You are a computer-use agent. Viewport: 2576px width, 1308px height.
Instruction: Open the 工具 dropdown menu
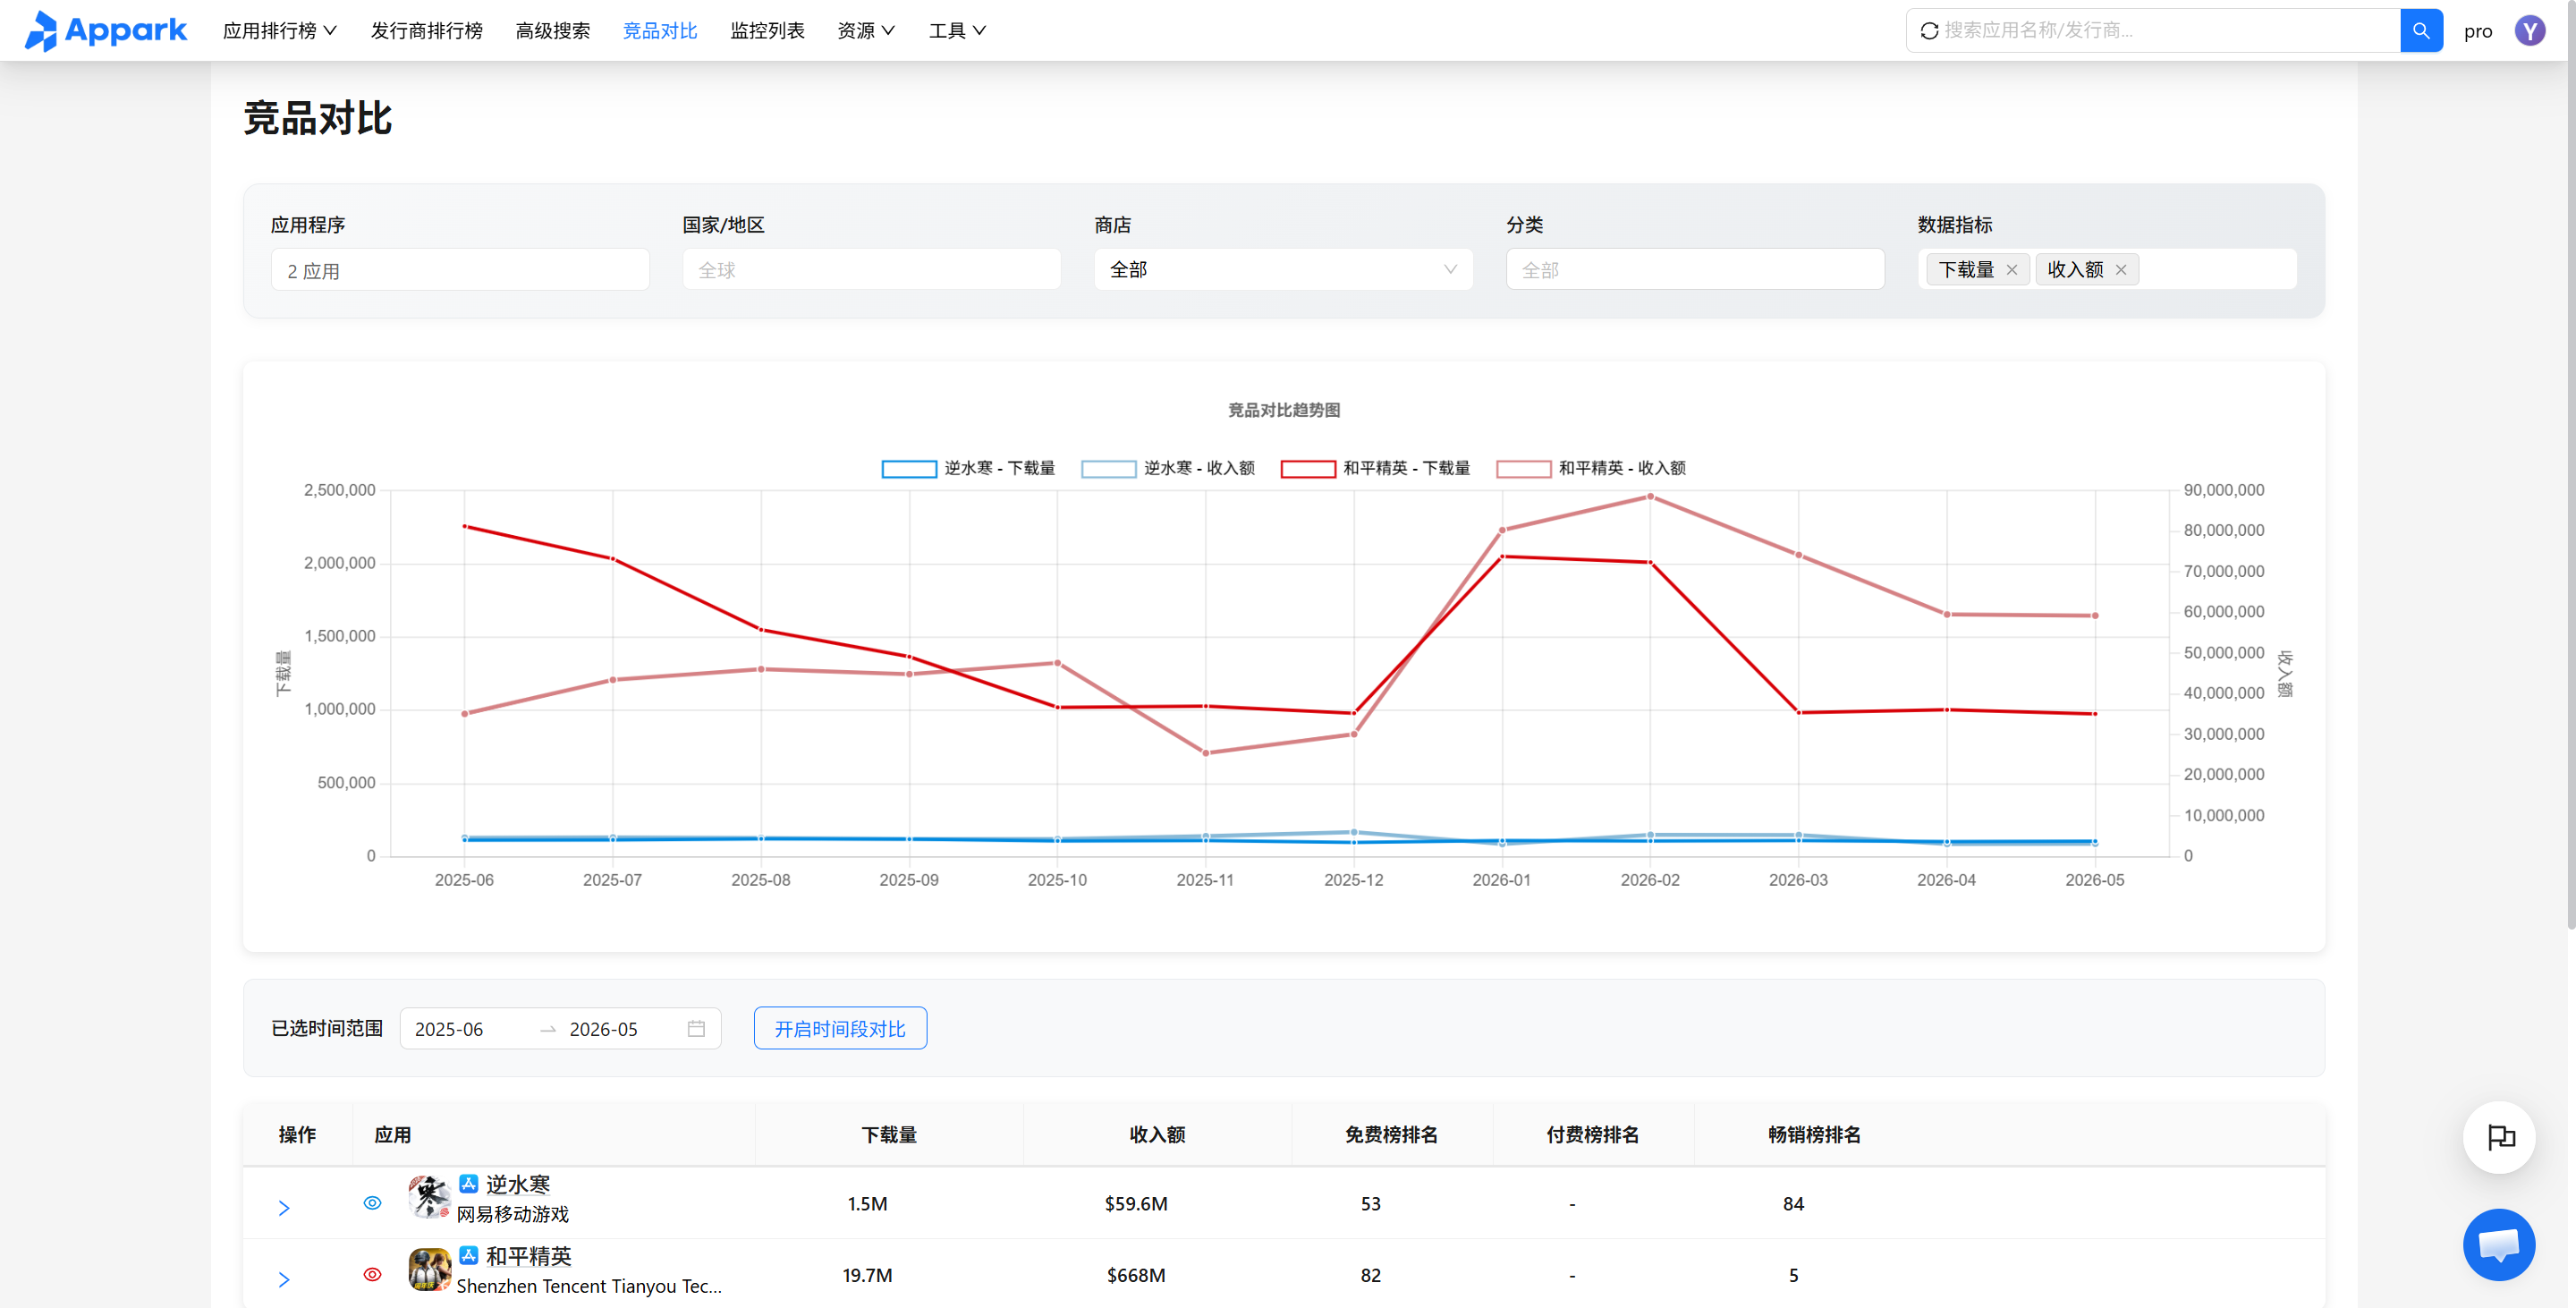pos(957,31)
